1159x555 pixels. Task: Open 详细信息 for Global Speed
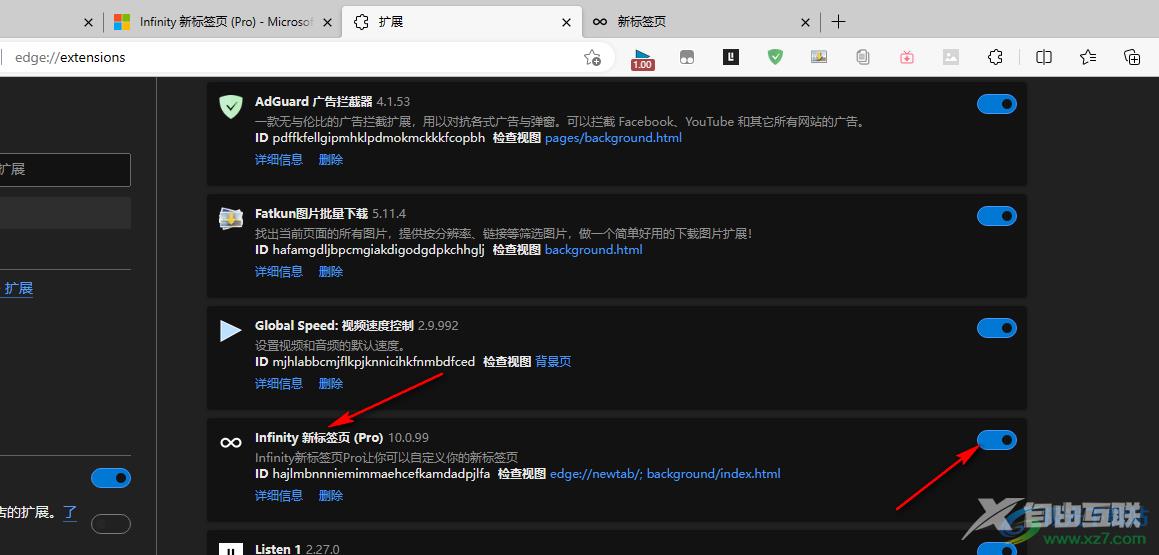pyautogui.click(x=279, y=384)
